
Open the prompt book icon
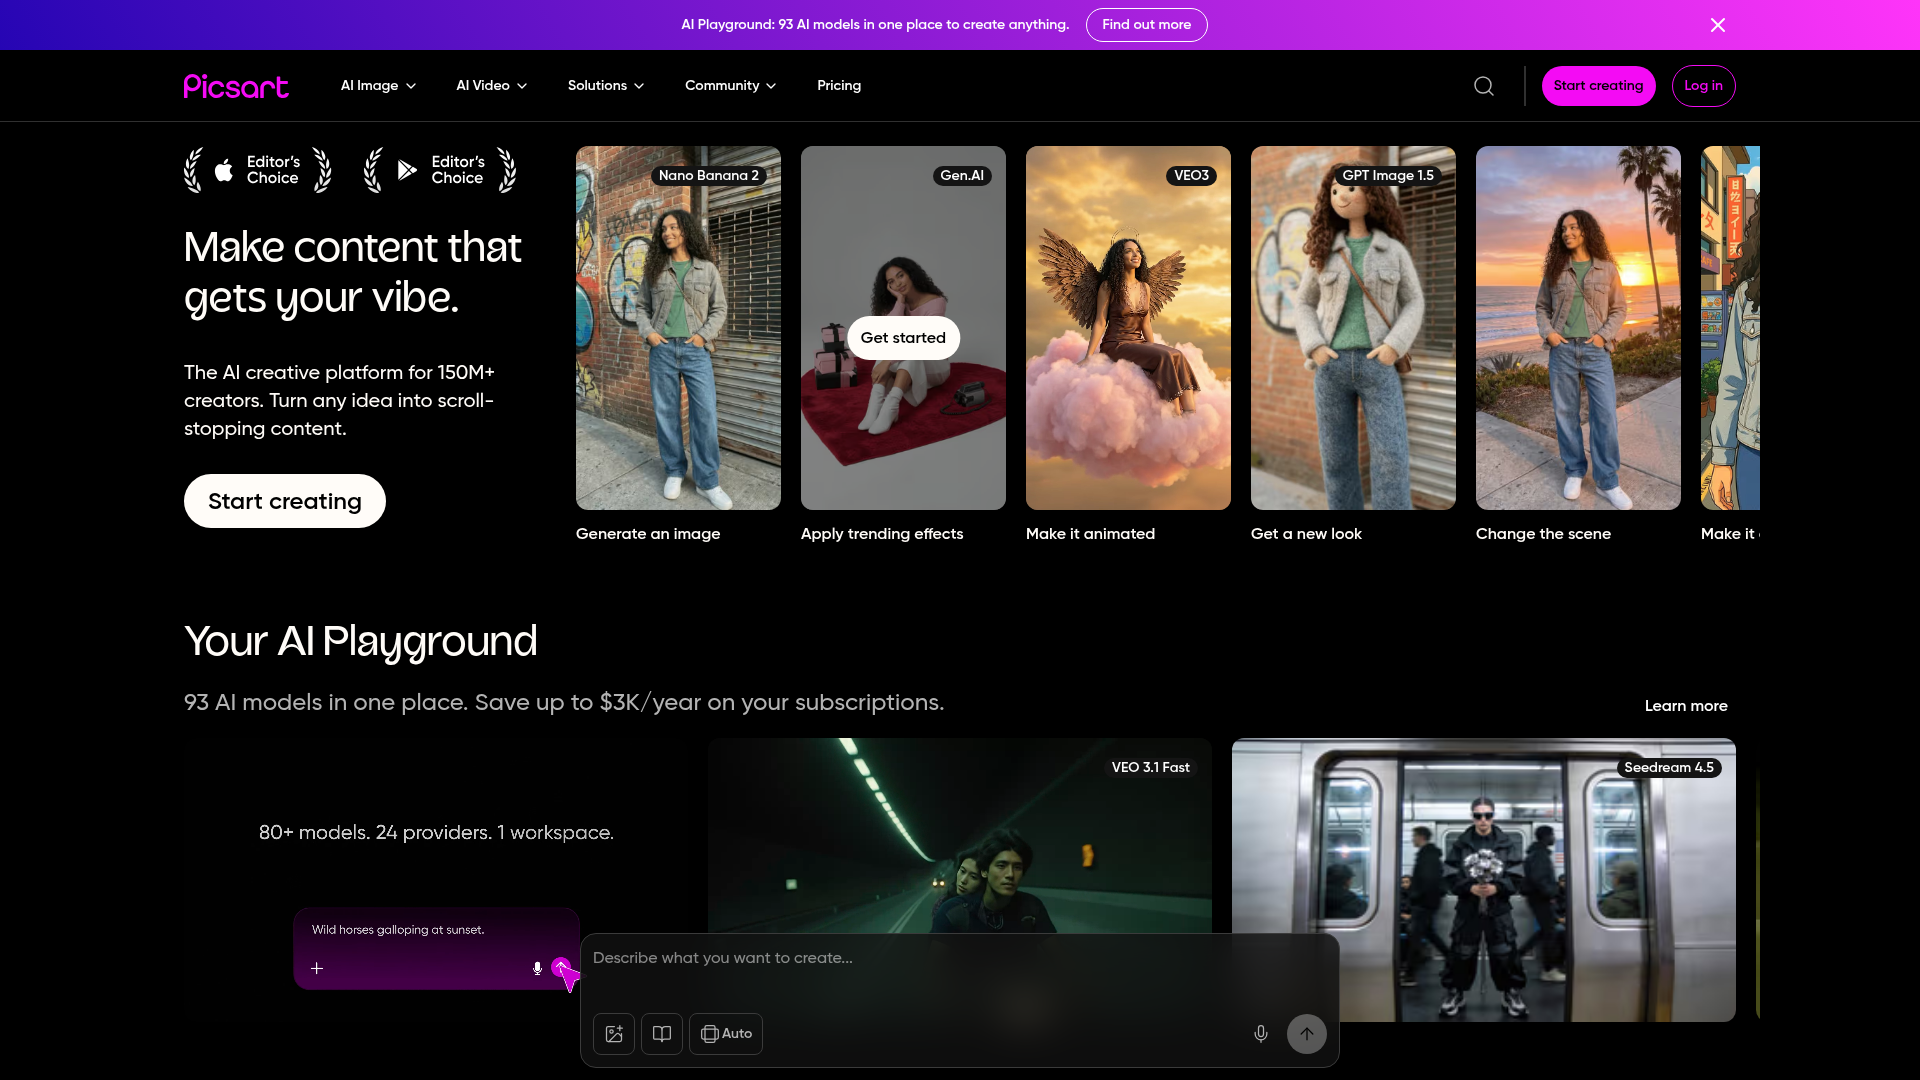(661, 1034)
